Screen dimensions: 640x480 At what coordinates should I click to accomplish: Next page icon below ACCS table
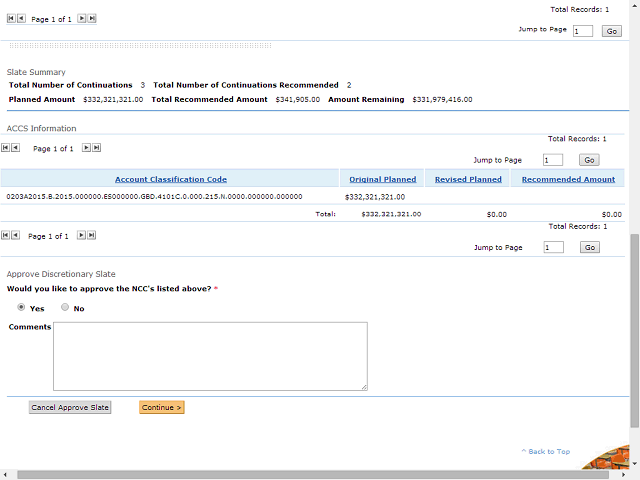(x=82, y=235)
